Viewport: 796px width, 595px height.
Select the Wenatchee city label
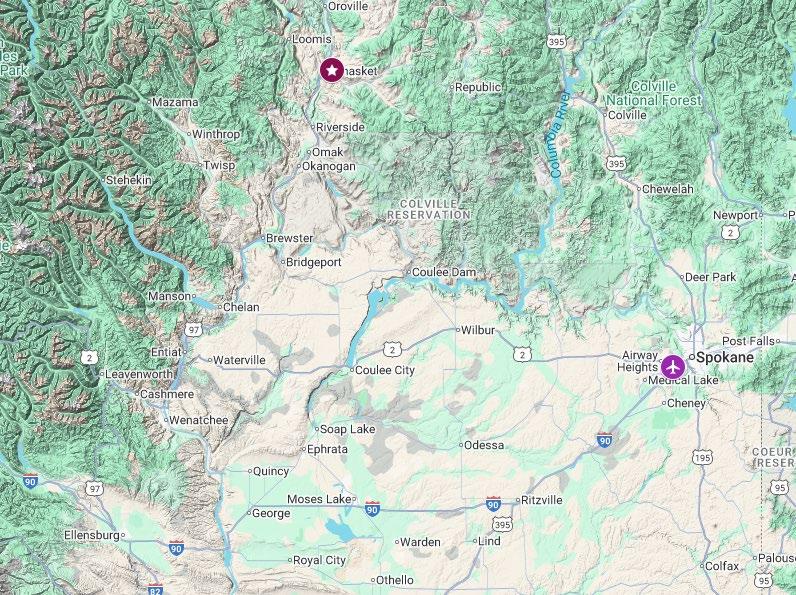coord(198,420)
